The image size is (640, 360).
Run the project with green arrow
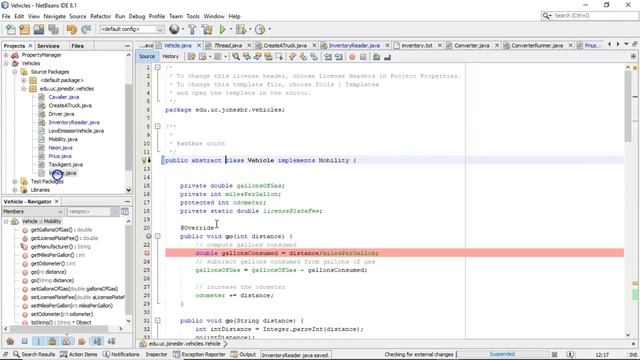(222, 29)
